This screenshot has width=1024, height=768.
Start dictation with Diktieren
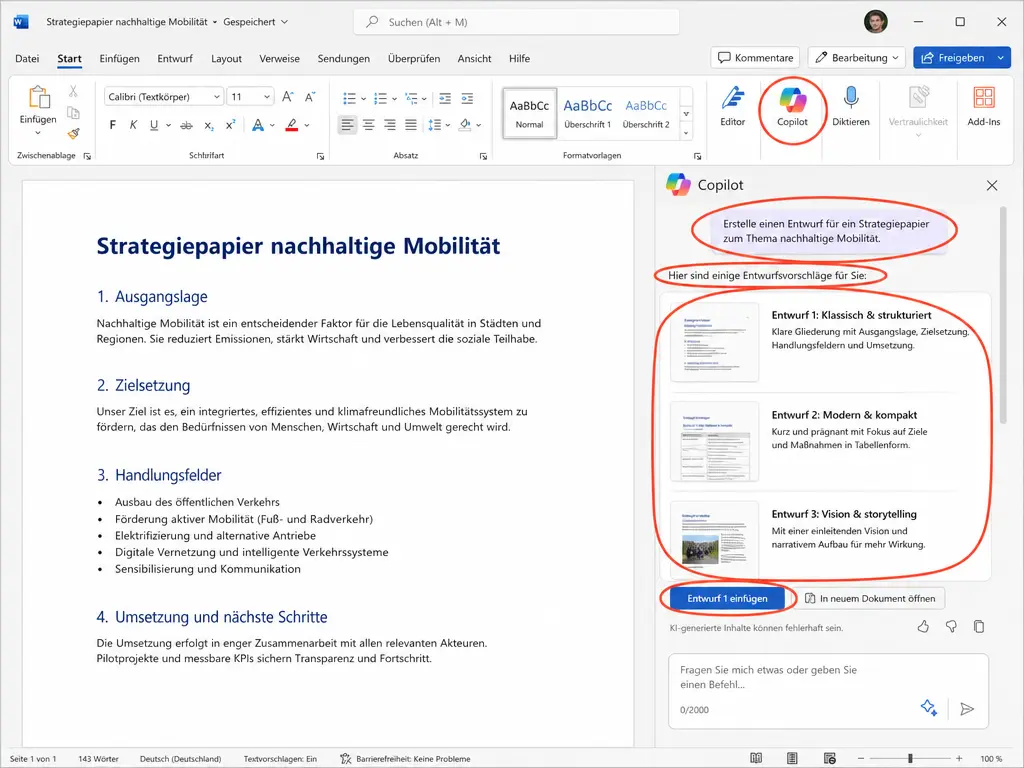850,107
